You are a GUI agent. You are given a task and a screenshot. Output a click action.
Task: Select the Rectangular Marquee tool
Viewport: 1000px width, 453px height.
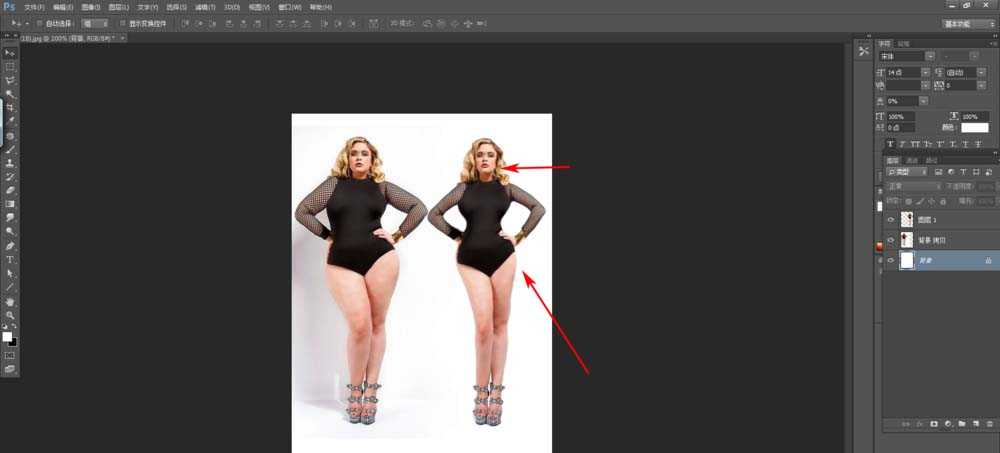tap(10, 66)
